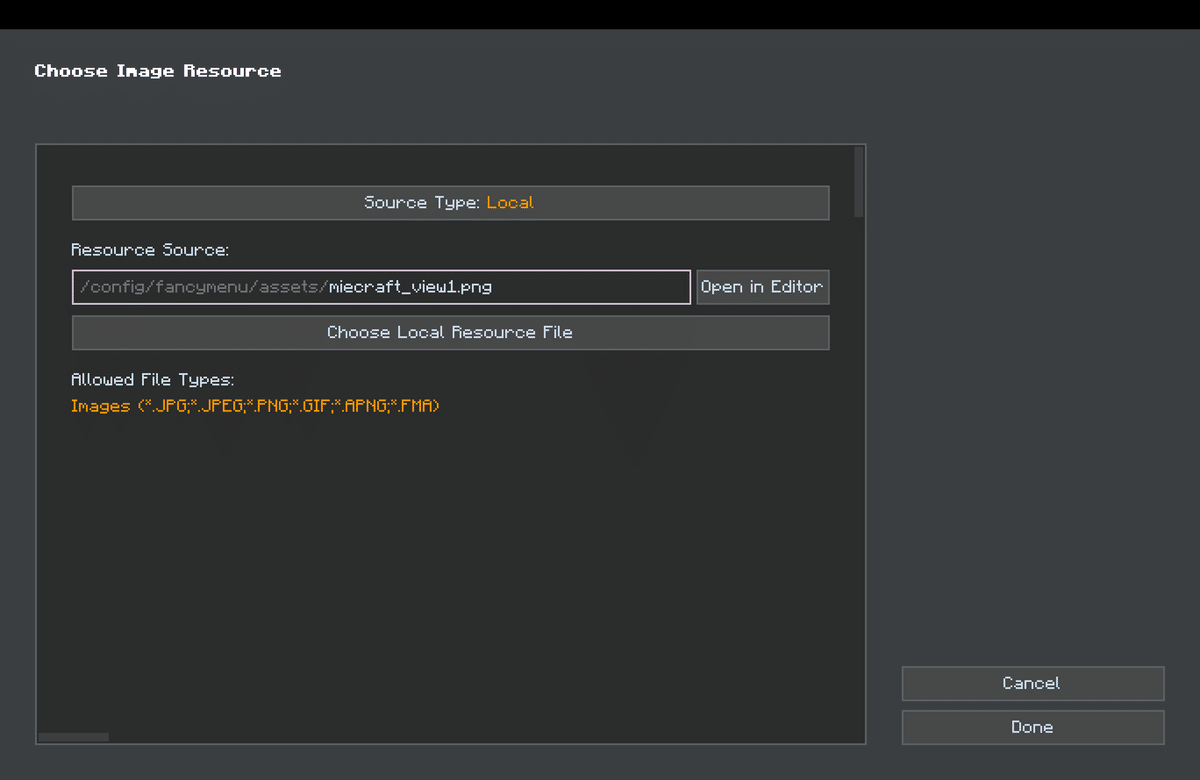Viewport: 1200px width, 780px height.
Task: Click Choose Local Resource File
Action: tap(450, 333)
